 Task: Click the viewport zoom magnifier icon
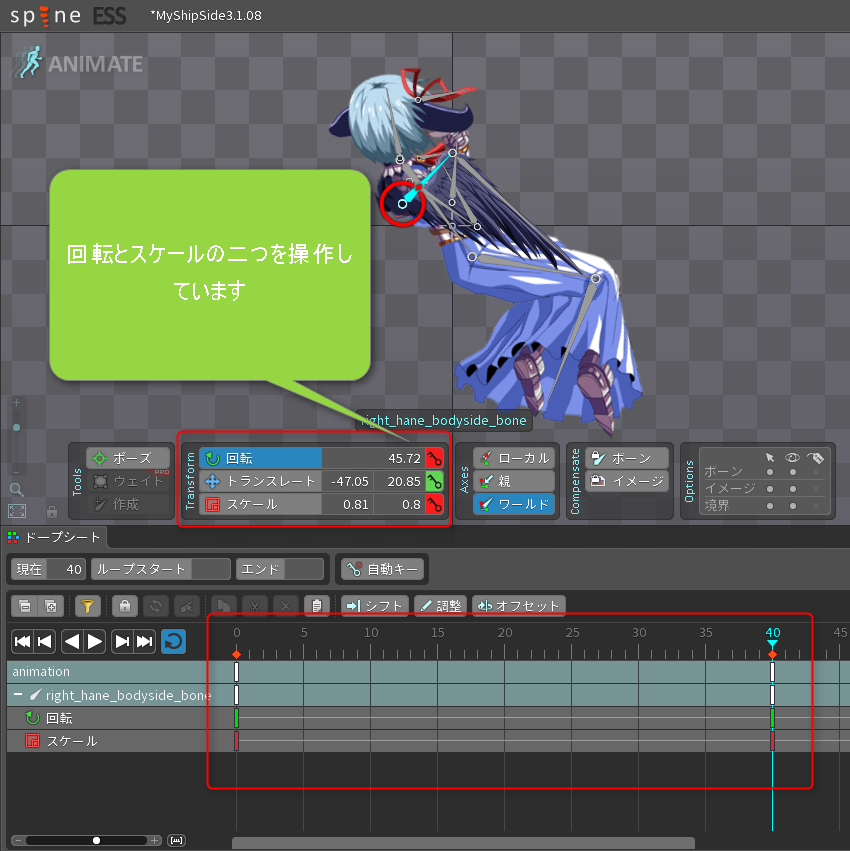coord(17,490)
